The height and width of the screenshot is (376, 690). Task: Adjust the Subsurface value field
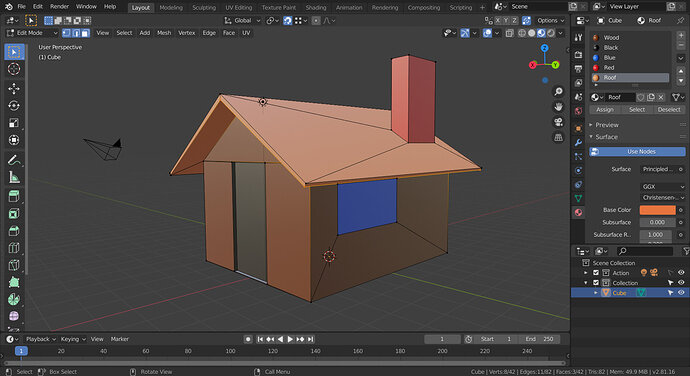656,222
